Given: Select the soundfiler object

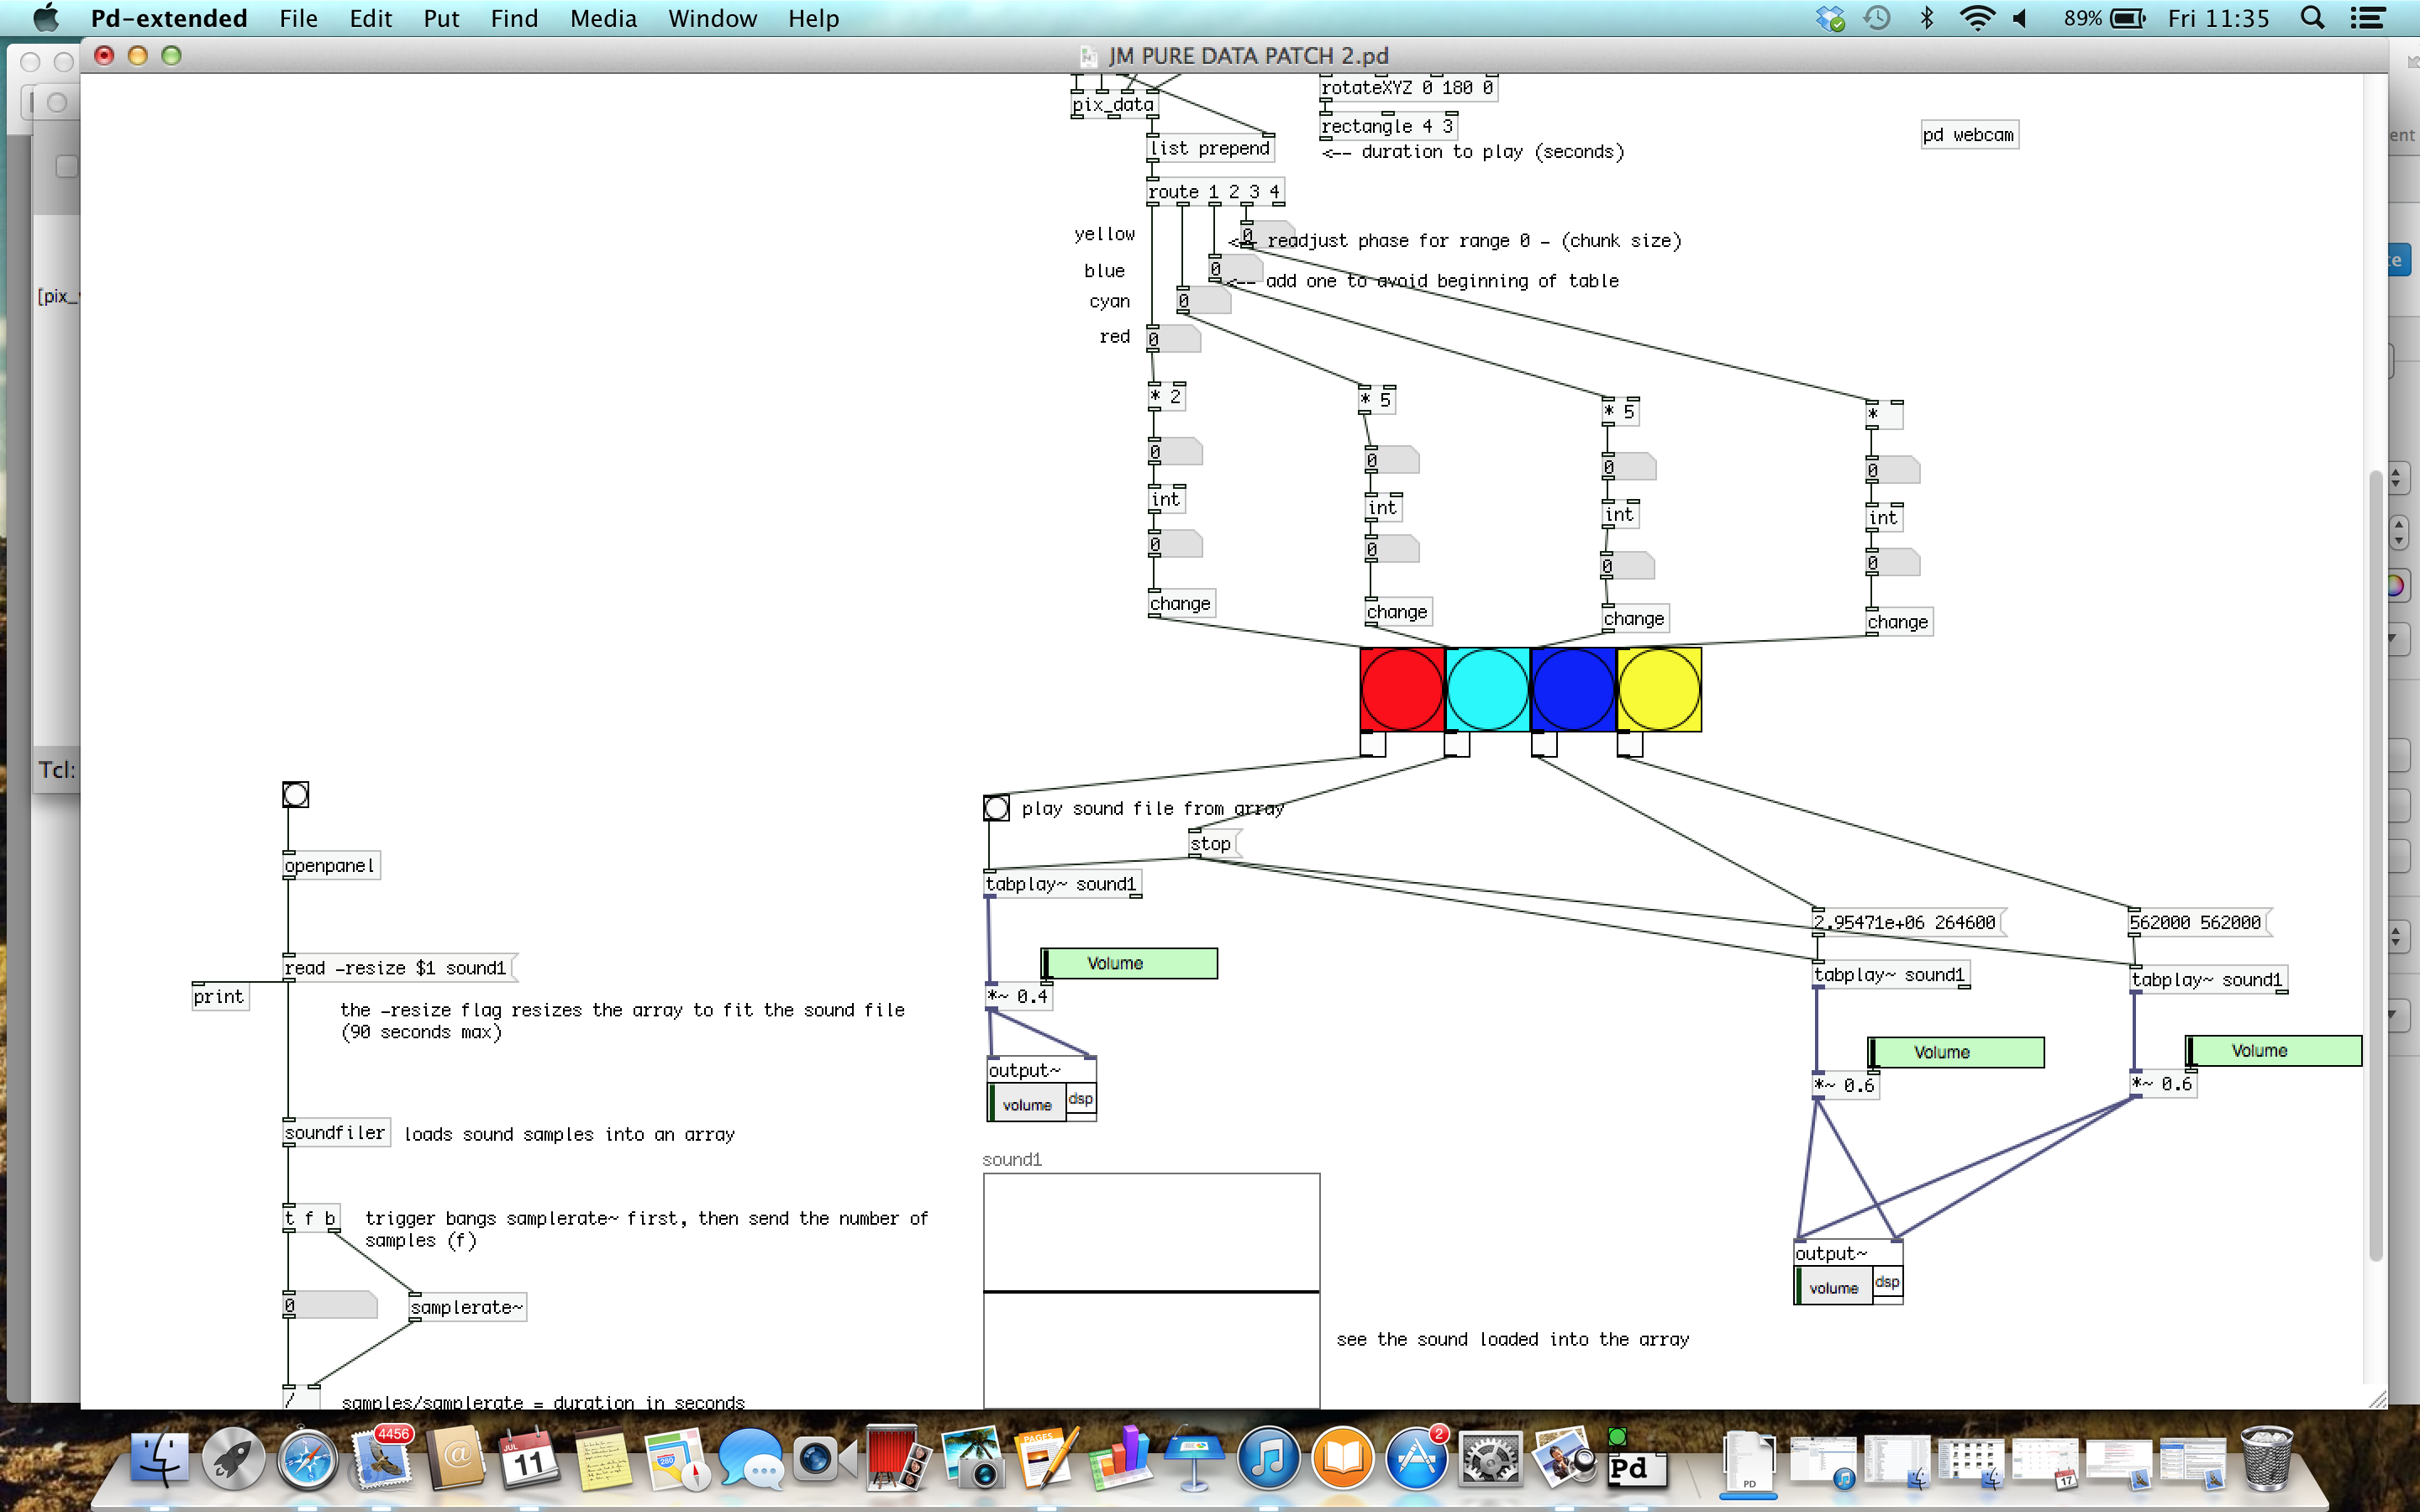Looking at the screenshot, I should coord(337,1132).
